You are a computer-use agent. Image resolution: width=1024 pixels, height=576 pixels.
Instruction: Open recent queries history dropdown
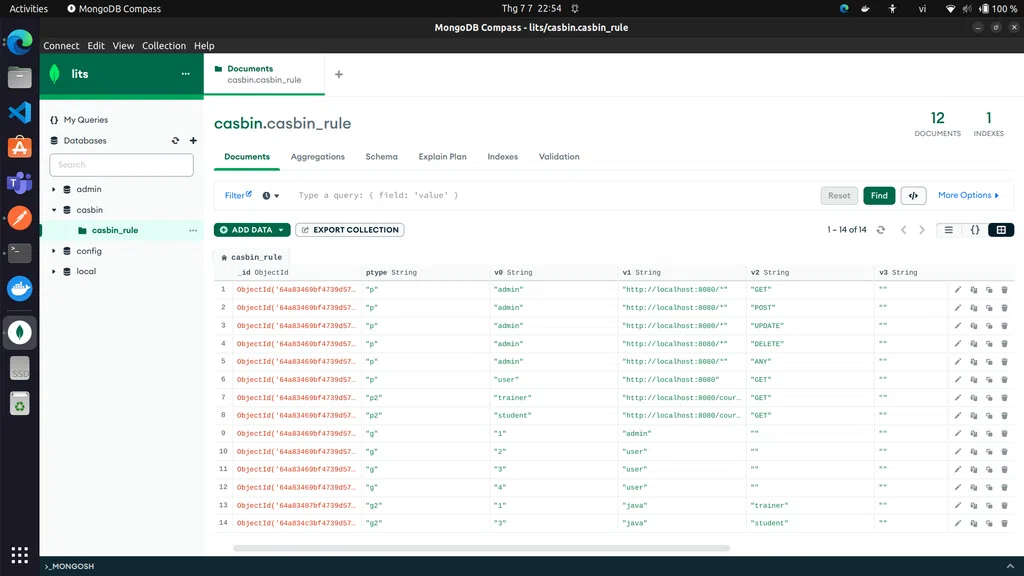click(x=270, y=195)
